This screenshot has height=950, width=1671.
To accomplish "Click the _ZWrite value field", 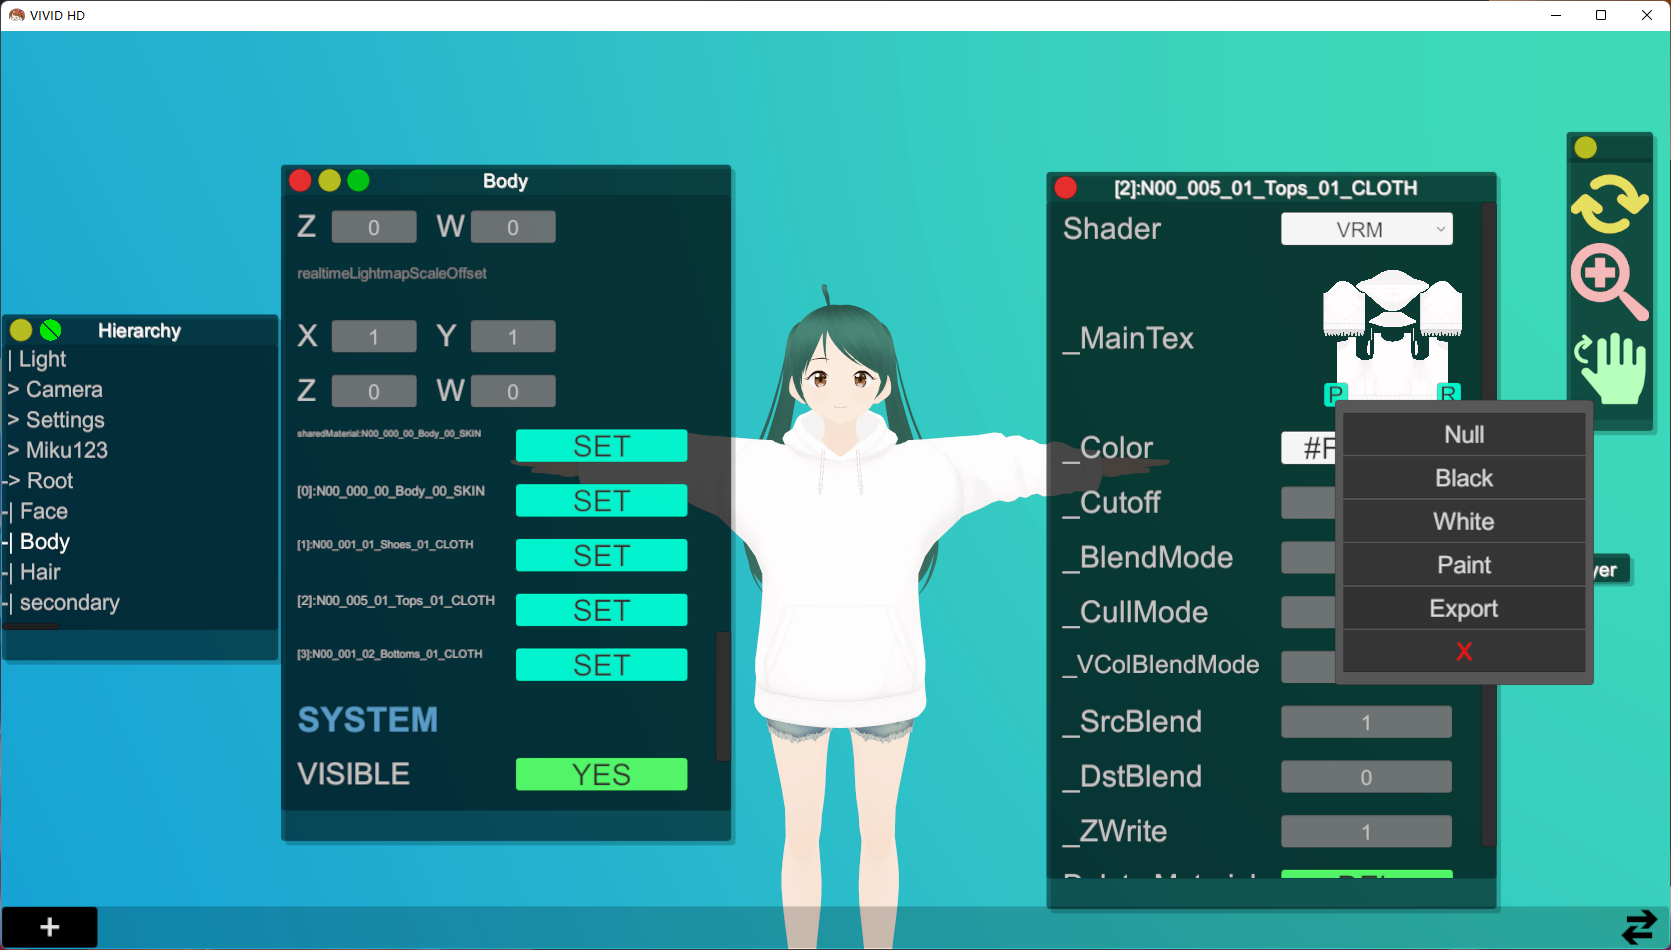I will pos(1366,832).
